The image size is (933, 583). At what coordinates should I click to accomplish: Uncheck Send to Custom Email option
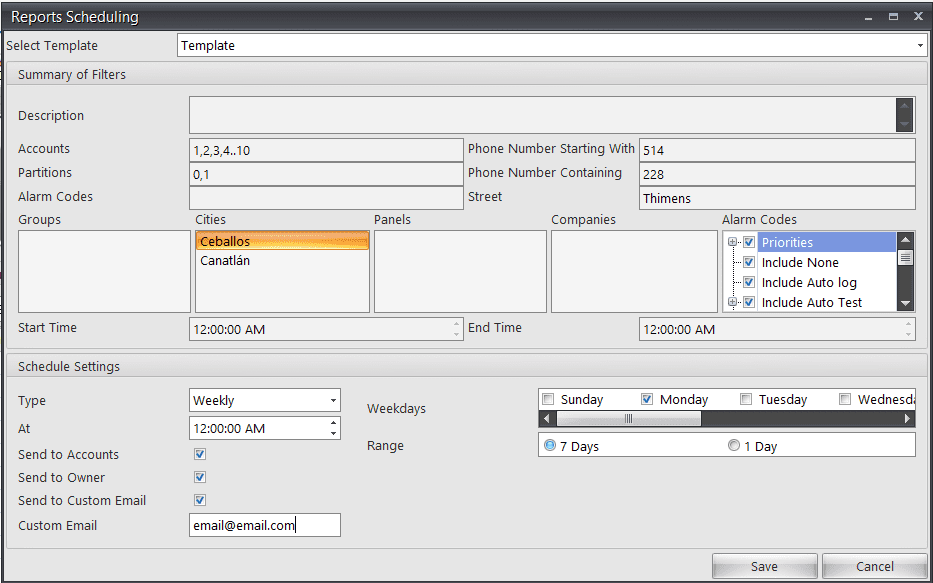click(198, 500)
